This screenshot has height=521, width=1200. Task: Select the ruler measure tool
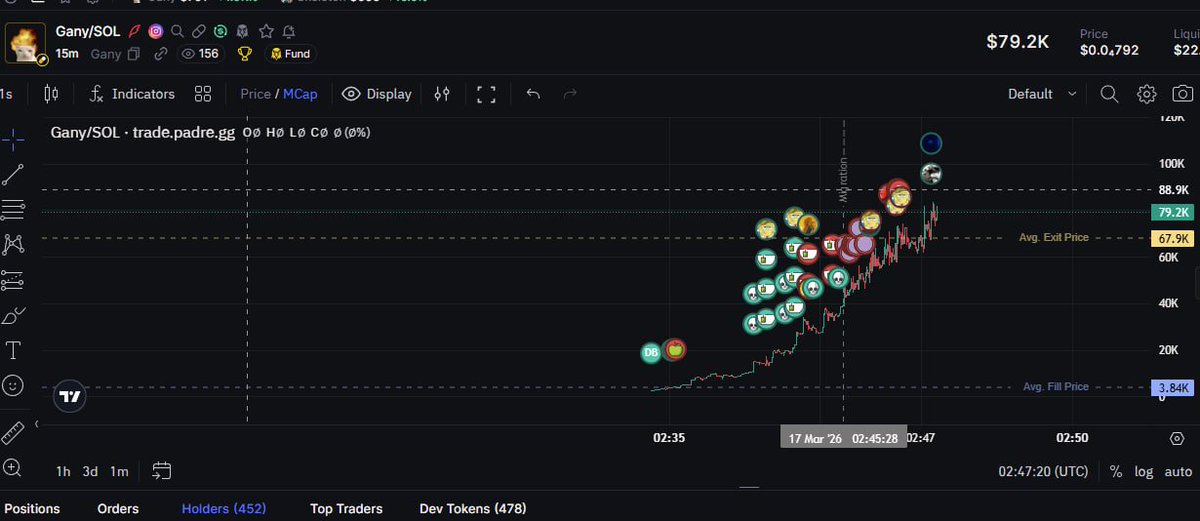[x=13, y=433]
